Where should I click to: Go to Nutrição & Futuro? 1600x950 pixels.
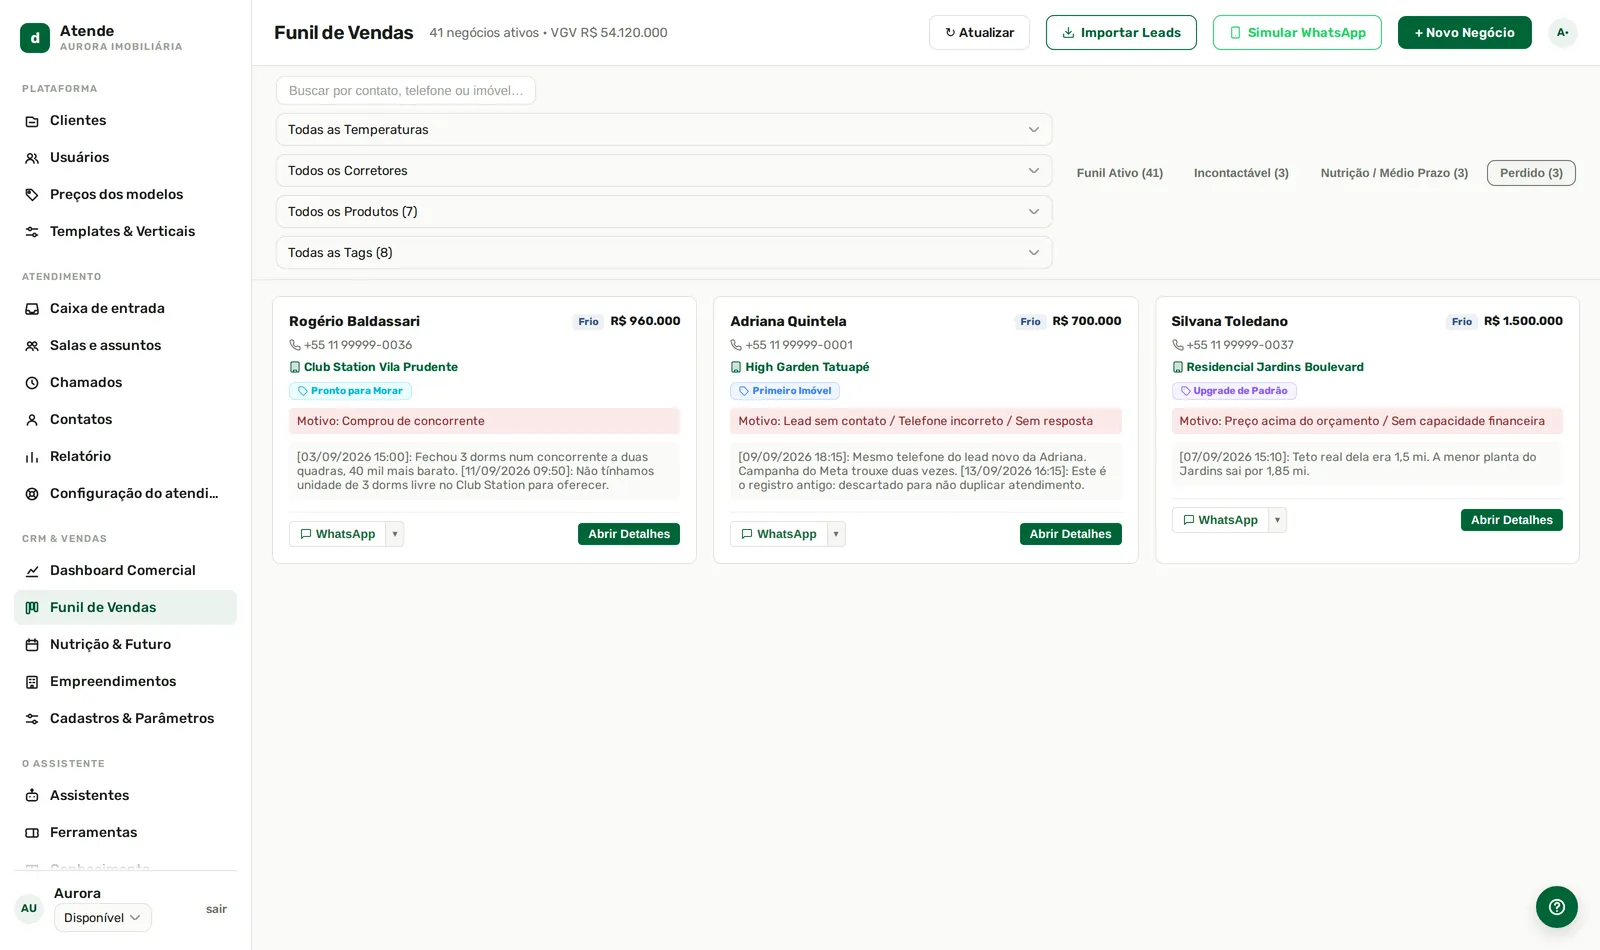pyautogui.click(x=125, y=645)
